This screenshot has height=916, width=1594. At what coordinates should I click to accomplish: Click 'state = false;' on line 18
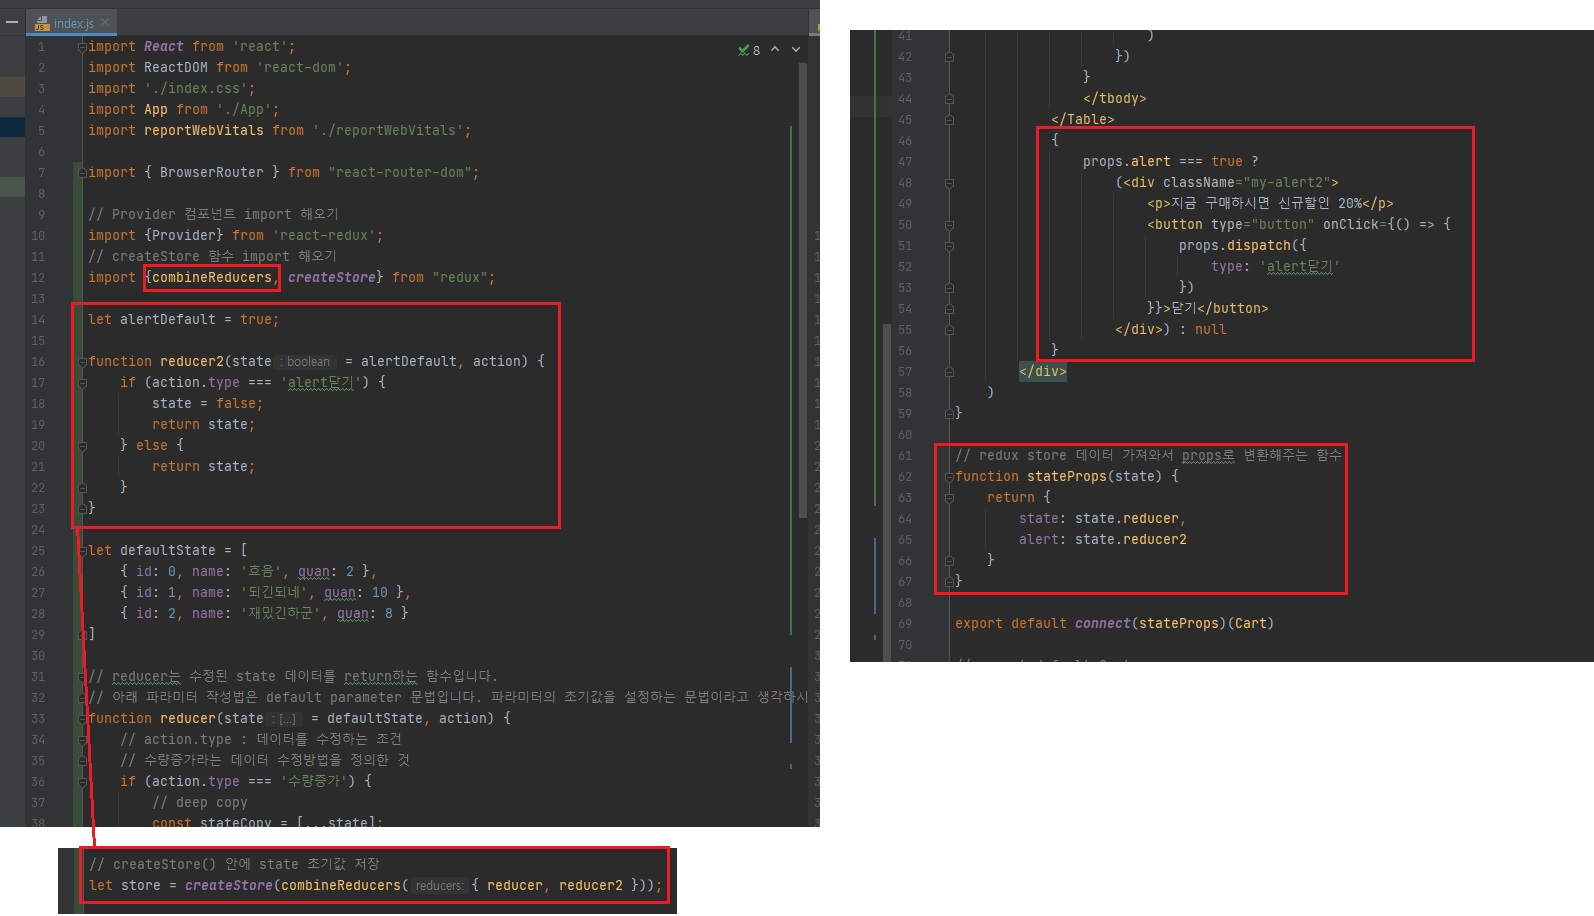208,404
